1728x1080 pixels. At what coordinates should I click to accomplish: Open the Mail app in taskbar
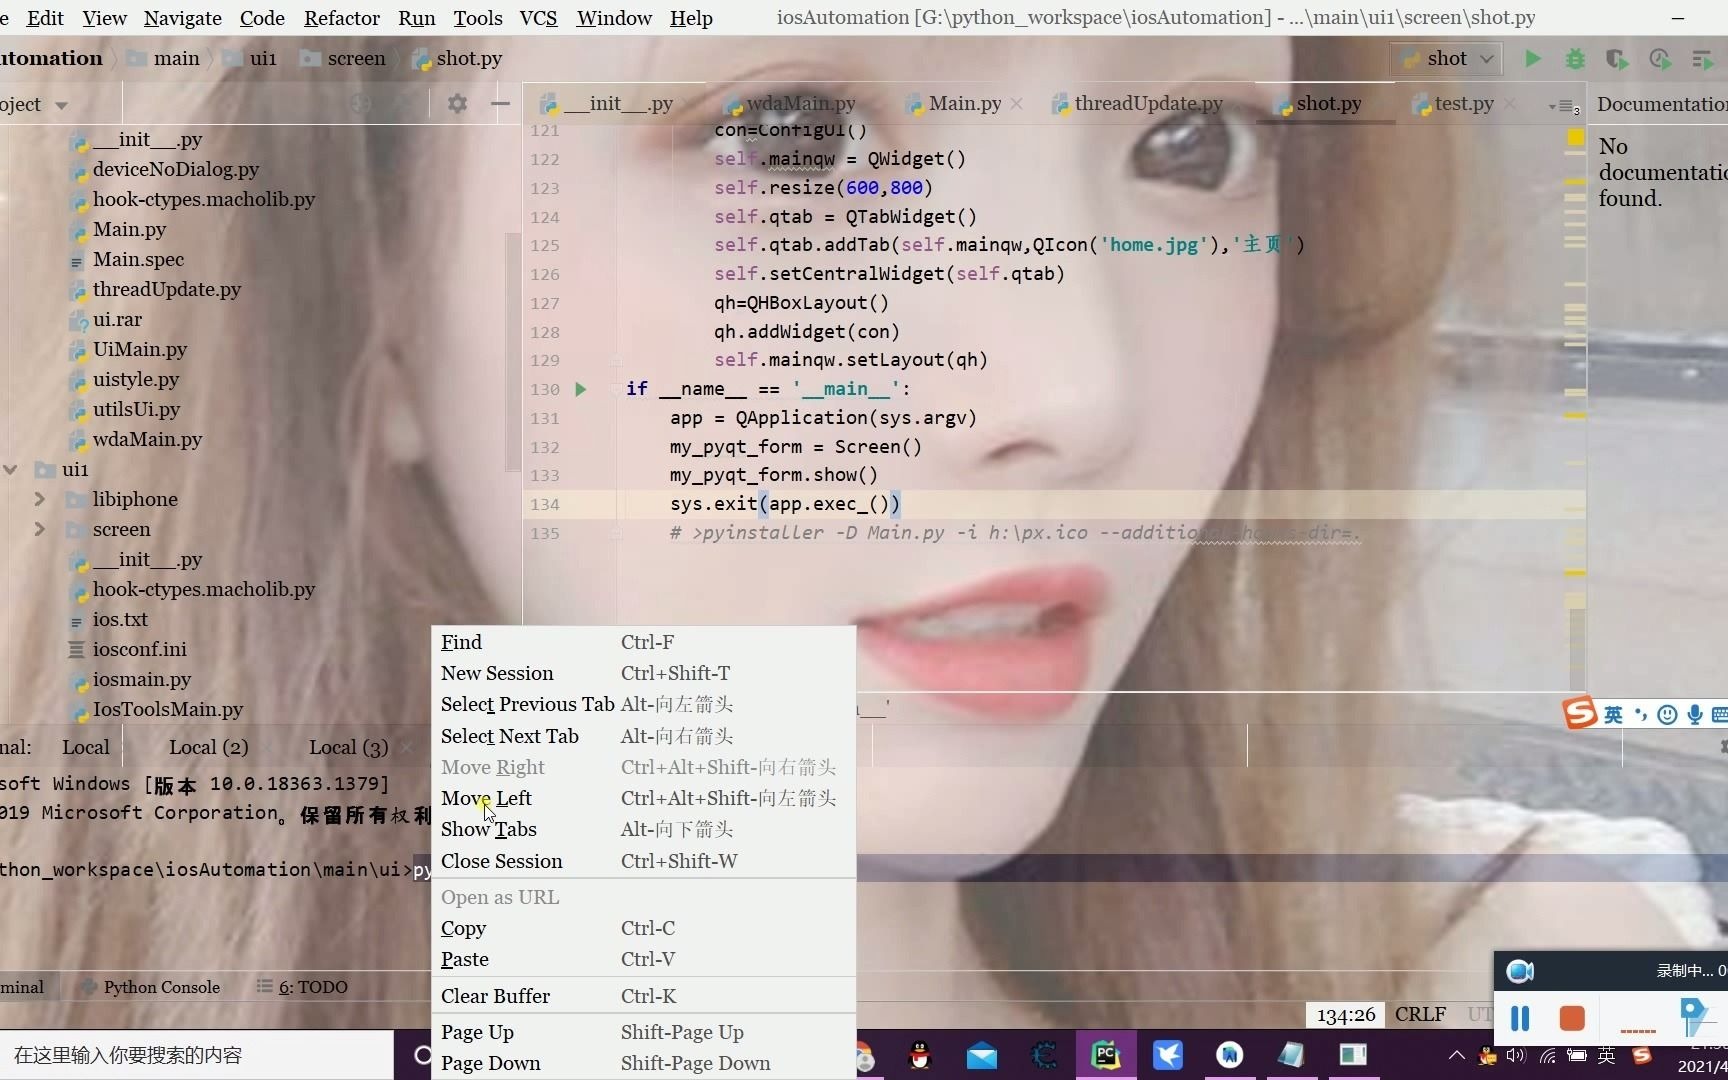[x=982, y=1055]
